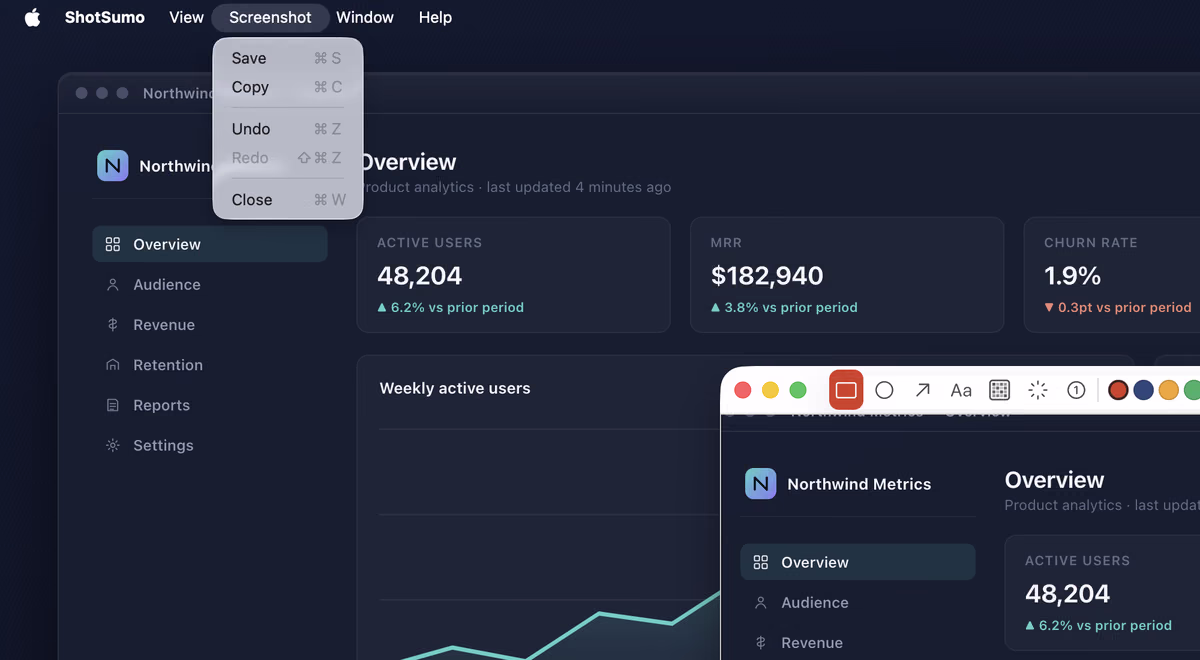Click the N logo beside Northwind Metrics
1200x660 pixels.
[761, 484]
